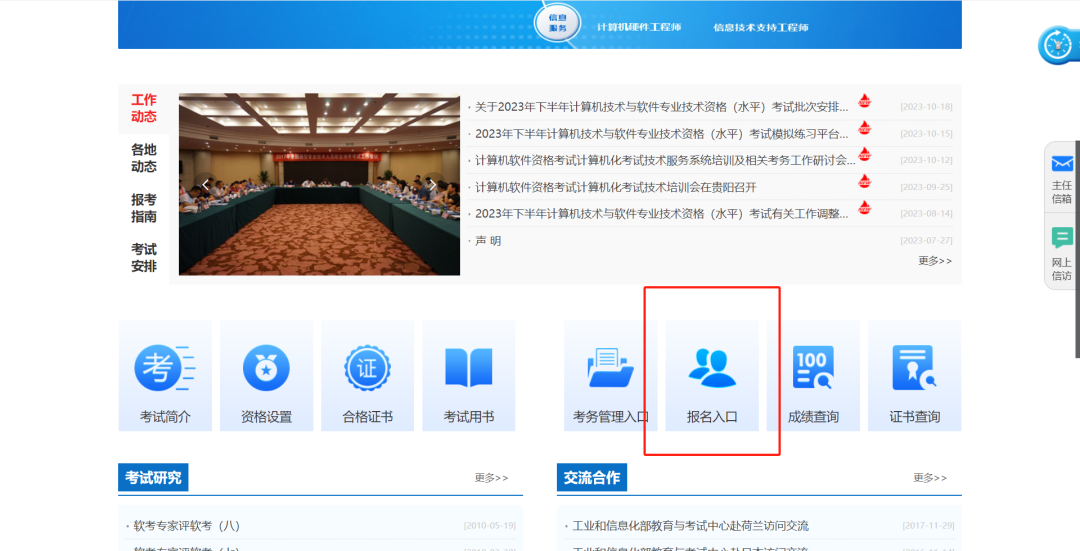
Task: Click 更多>> under the news list
Action: click(935, 261)
